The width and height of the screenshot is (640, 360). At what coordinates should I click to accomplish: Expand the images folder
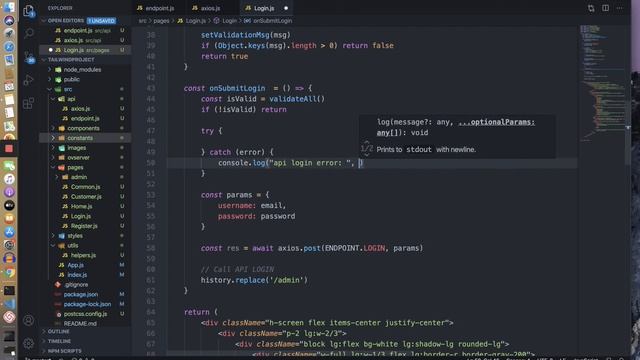click(76, 148)
